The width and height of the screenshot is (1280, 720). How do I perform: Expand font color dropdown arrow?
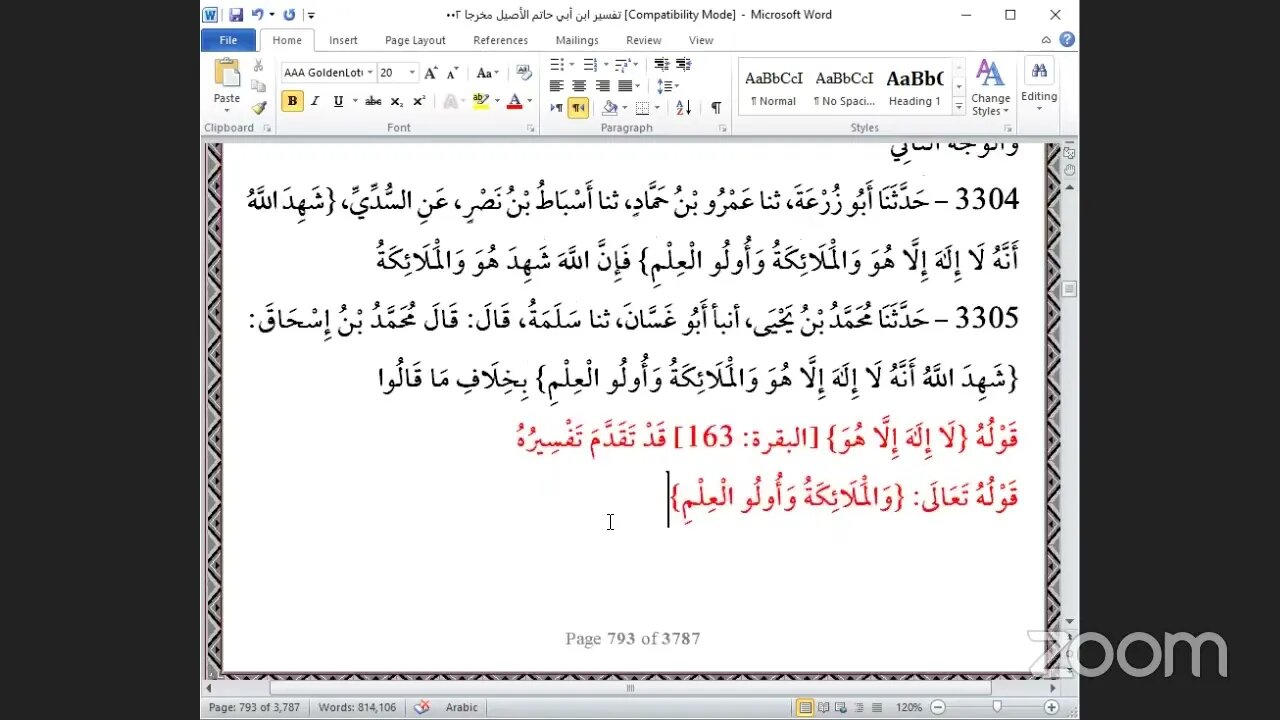[530, 101]
